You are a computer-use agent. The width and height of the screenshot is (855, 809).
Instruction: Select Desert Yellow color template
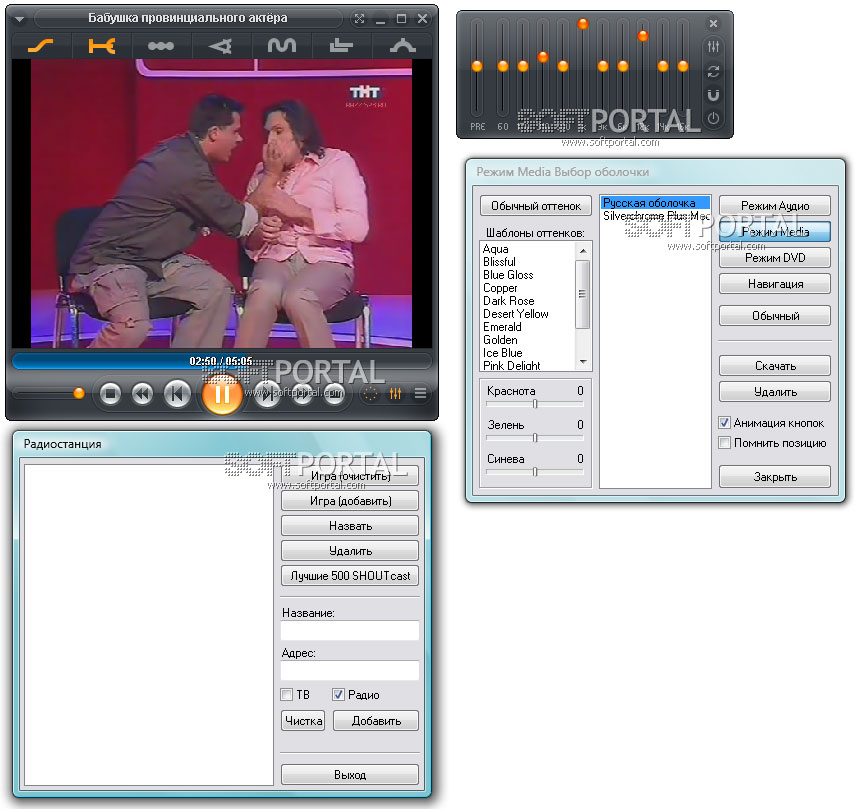click(x=516, y=314)
